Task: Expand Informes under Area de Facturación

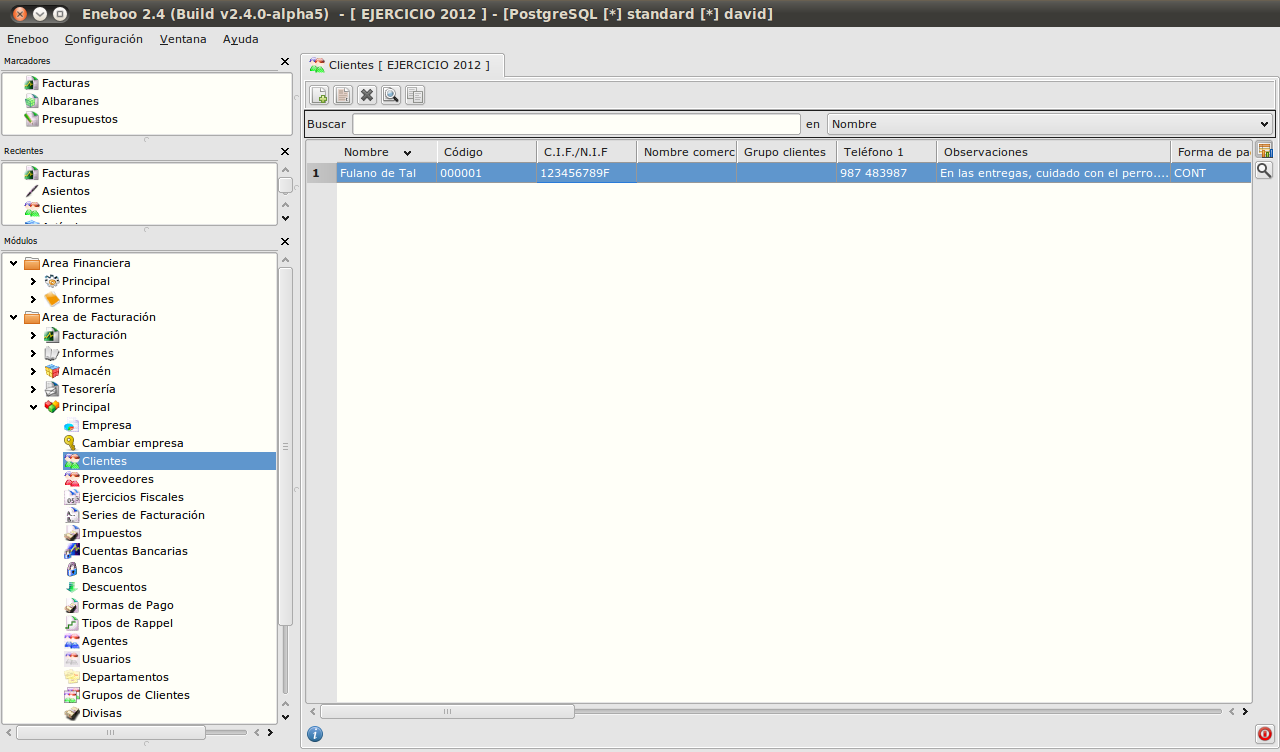Action: [x=33, y=353]
